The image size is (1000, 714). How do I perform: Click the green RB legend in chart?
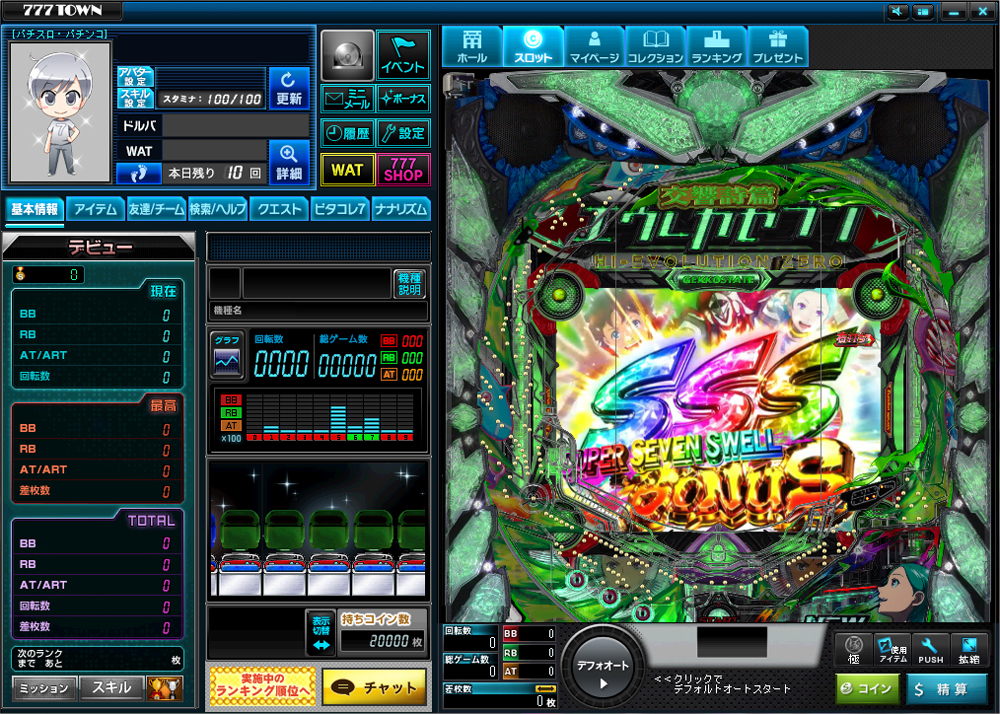click(x=231, y=412)
